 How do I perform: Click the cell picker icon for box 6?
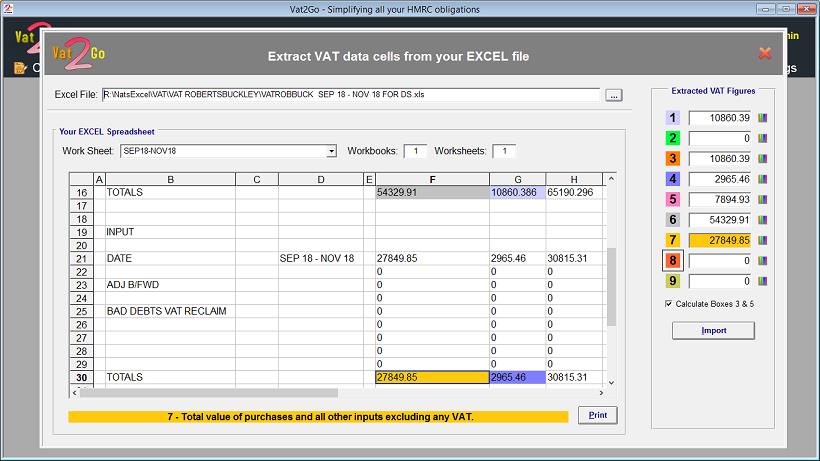[x=762, y=220]
